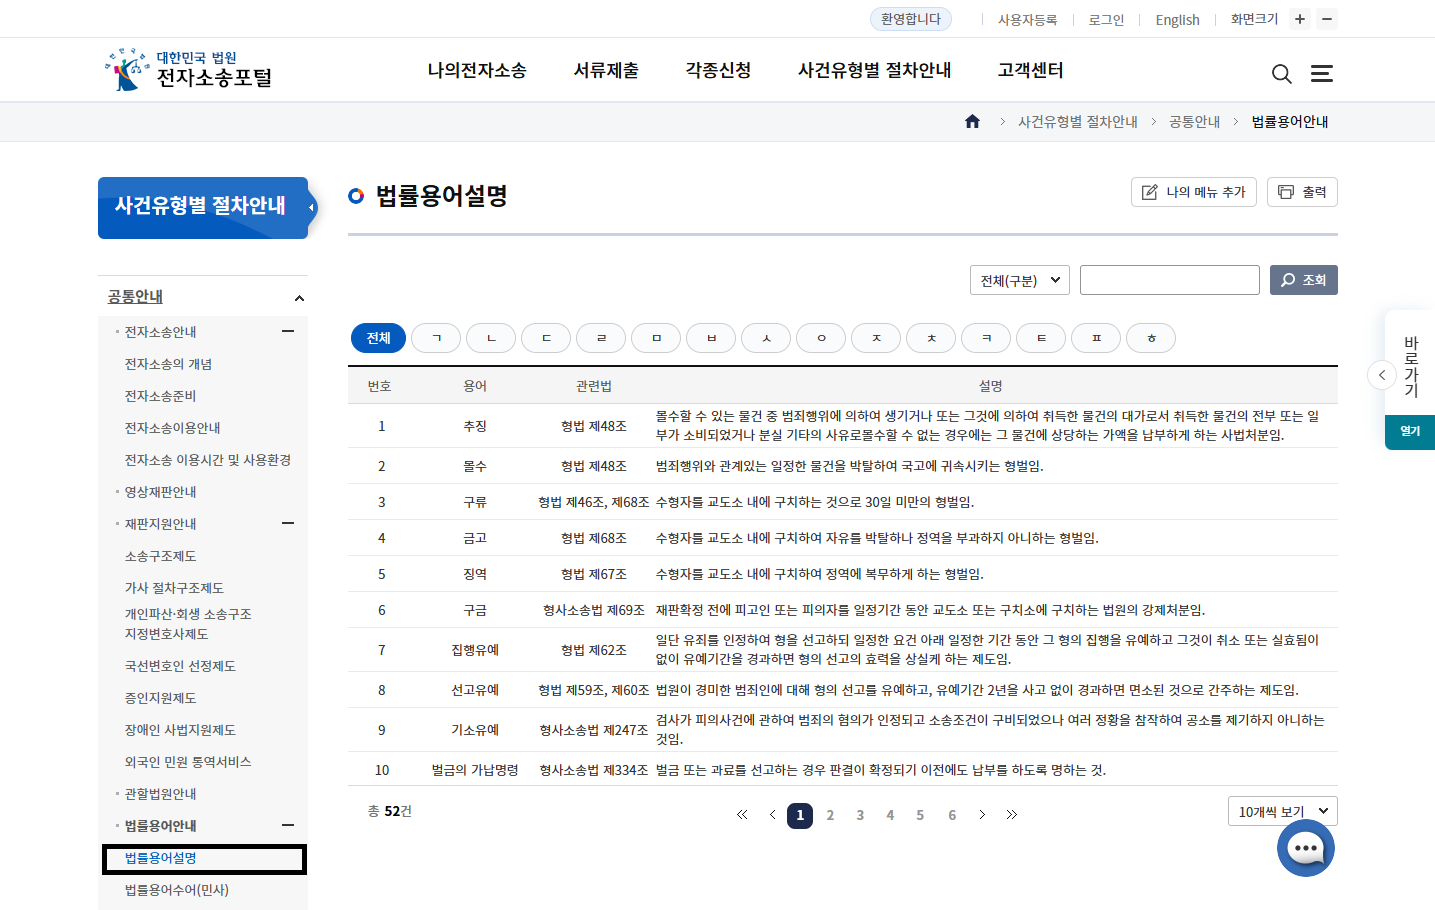This screenshot has height=910, width=1435.
Task: Open the 10개씩 보기 page size dropdown
Action: tap(1281, 811)
